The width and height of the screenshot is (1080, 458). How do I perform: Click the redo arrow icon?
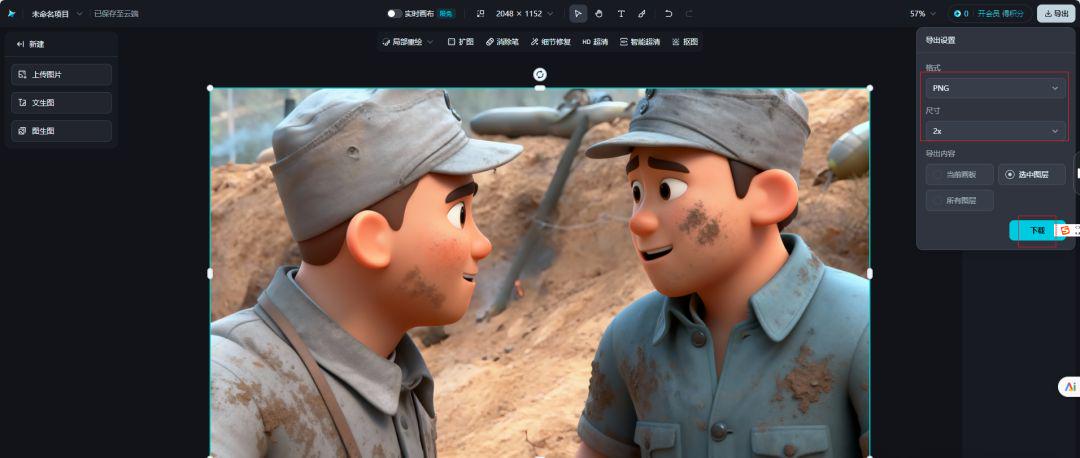coord(689,14)
